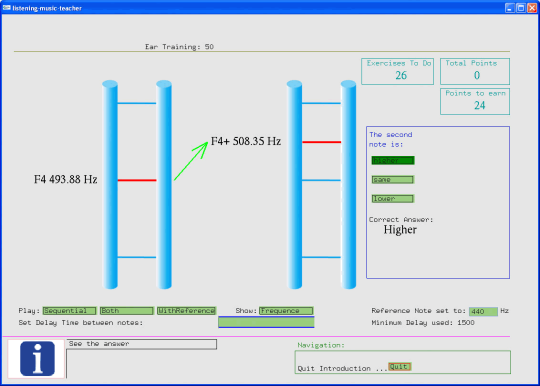Maximize the listening-music-teacher window
Viewport: 540px width, 386px height.
pyautogui.click(x=521, y=8)
